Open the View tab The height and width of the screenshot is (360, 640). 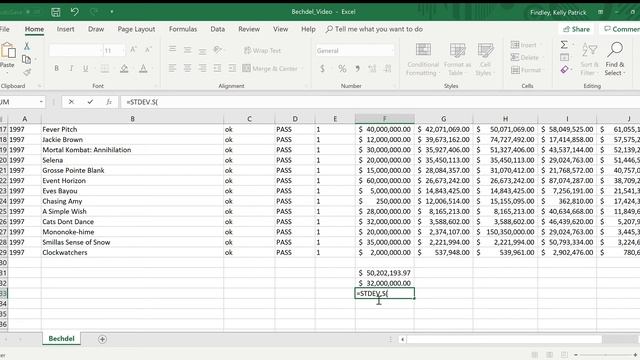[280, 29]
